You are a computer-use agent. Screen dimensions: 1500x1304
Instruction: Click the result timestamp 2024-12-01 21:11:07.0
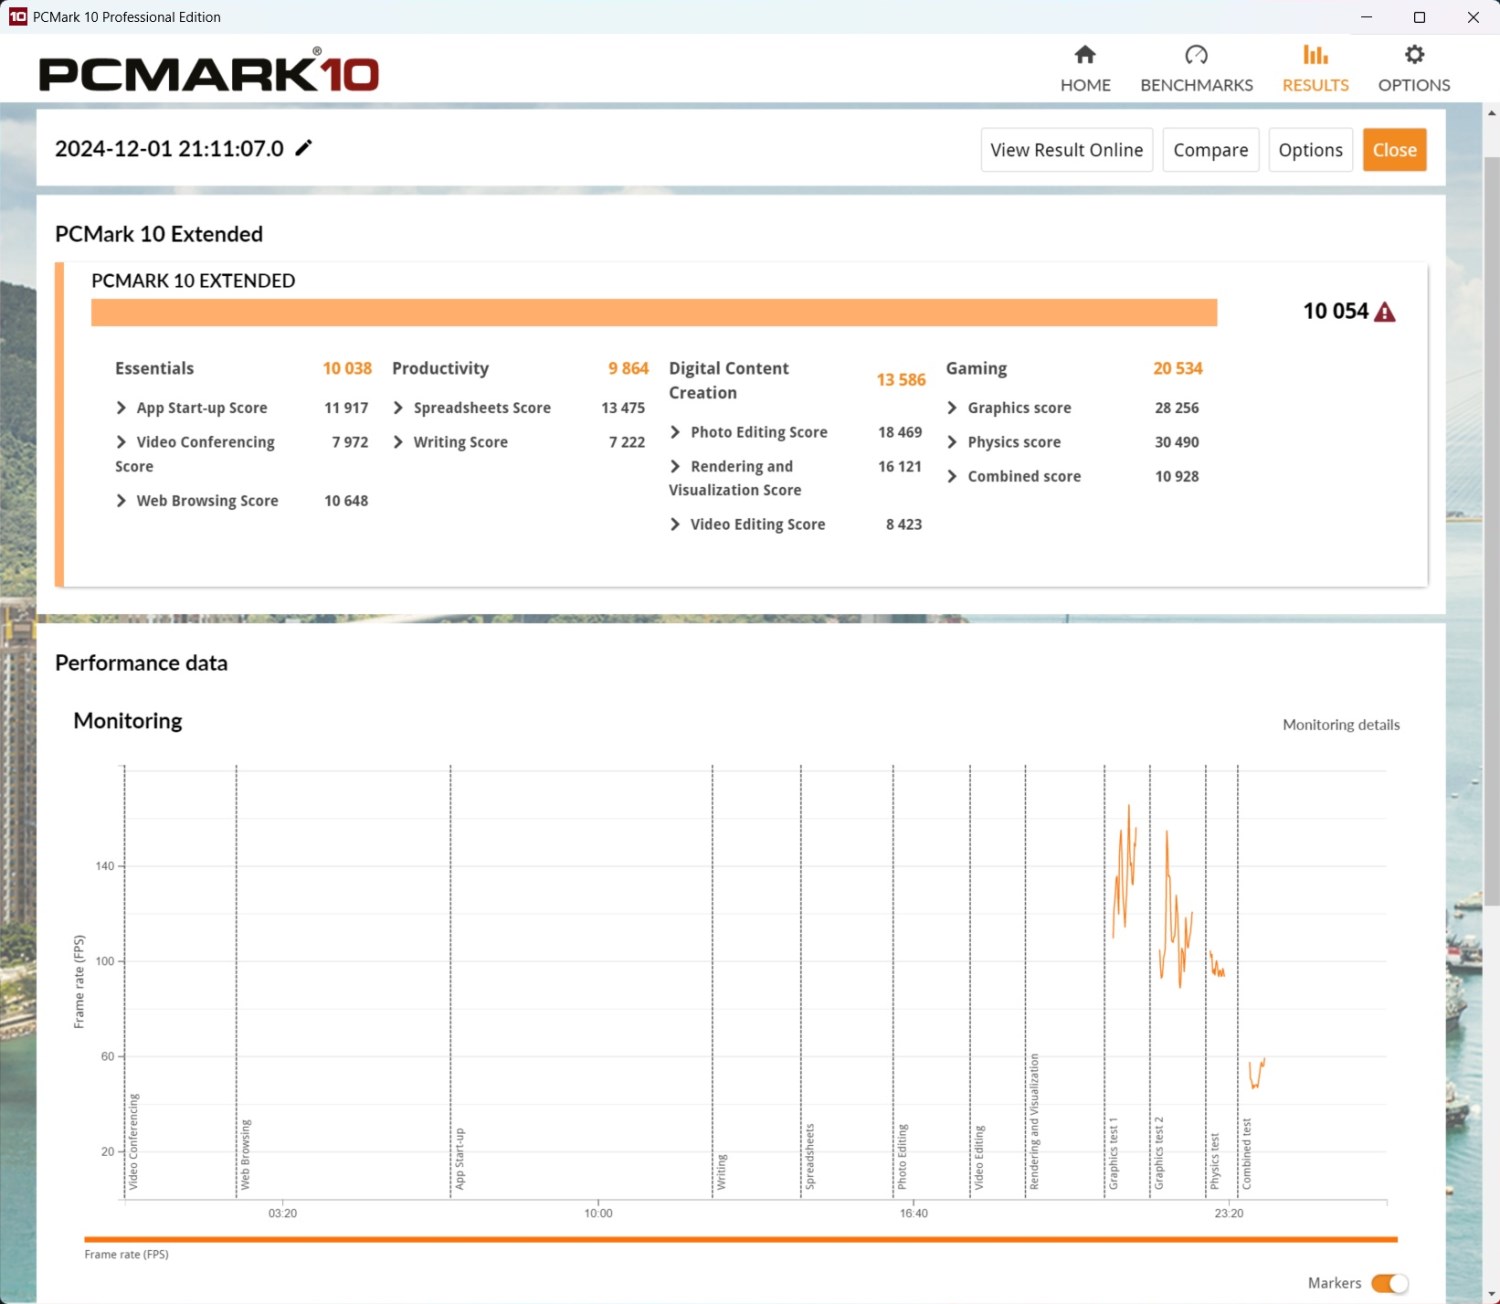click(x=169, y=149)
